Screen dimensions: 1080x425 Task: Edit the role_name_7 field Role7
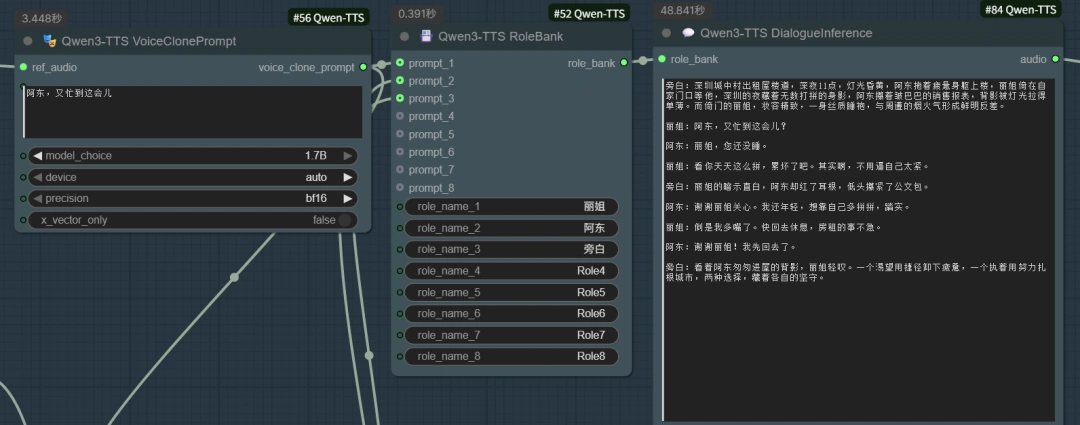point(512,335)
